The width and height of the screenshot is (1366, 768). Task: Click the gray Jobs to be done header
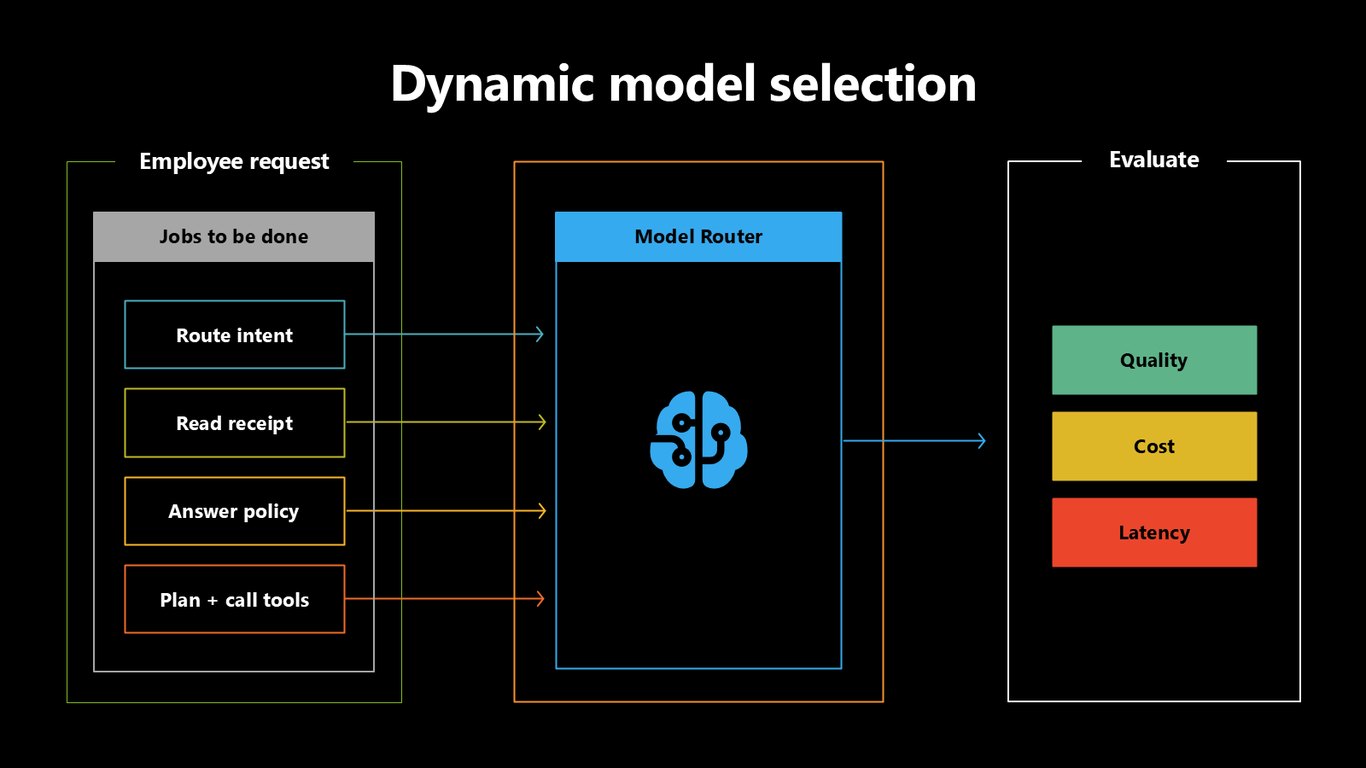(x=234, y=237)
